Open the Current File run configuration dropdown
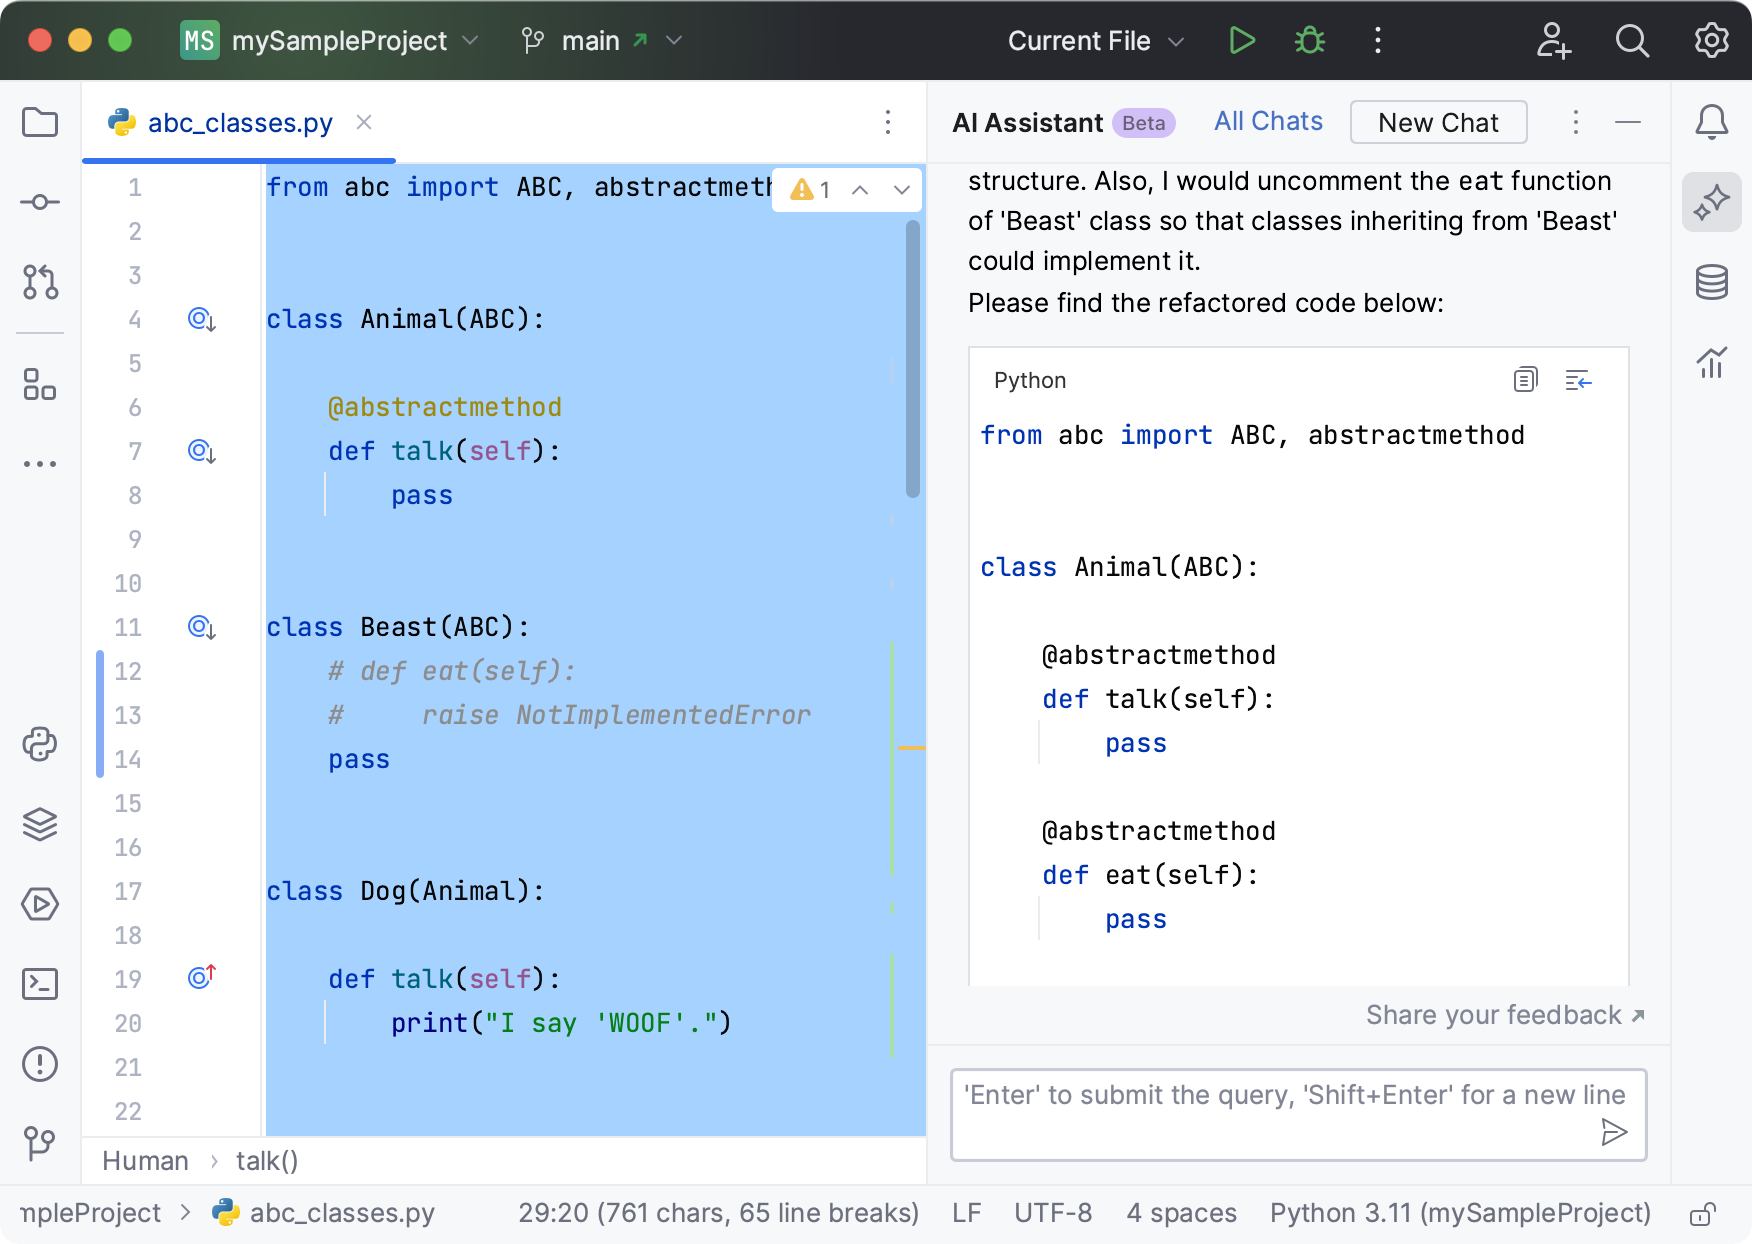1752x1244 pixels. [x=1096, y=41]
